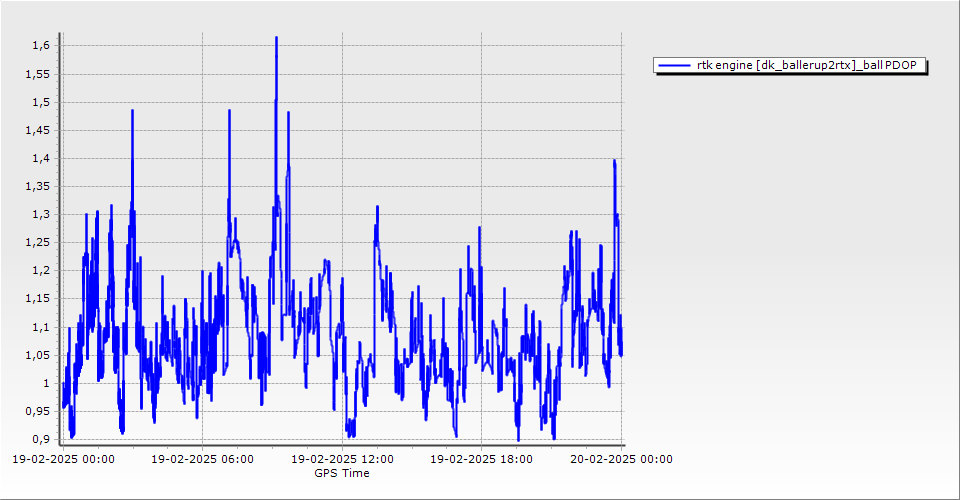The width and height of the screenshot is (960, 500).
Task: Click y-axis value "1"
Action: pos(47,384)
